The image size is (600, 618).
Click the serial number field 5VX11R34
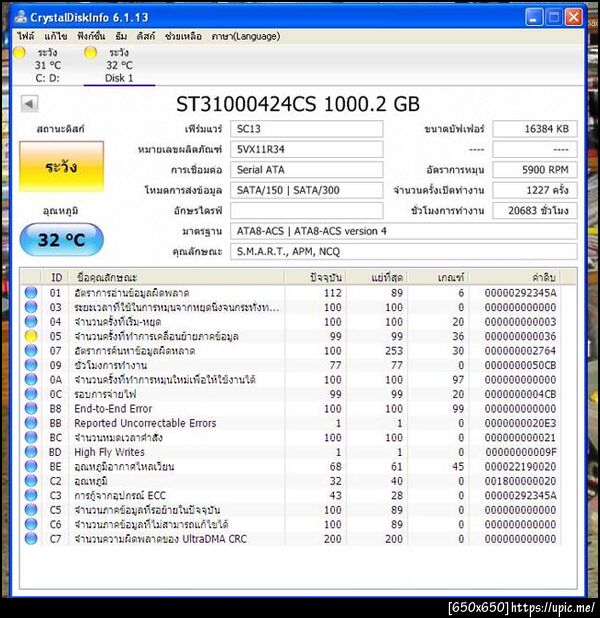pos(306,149)
